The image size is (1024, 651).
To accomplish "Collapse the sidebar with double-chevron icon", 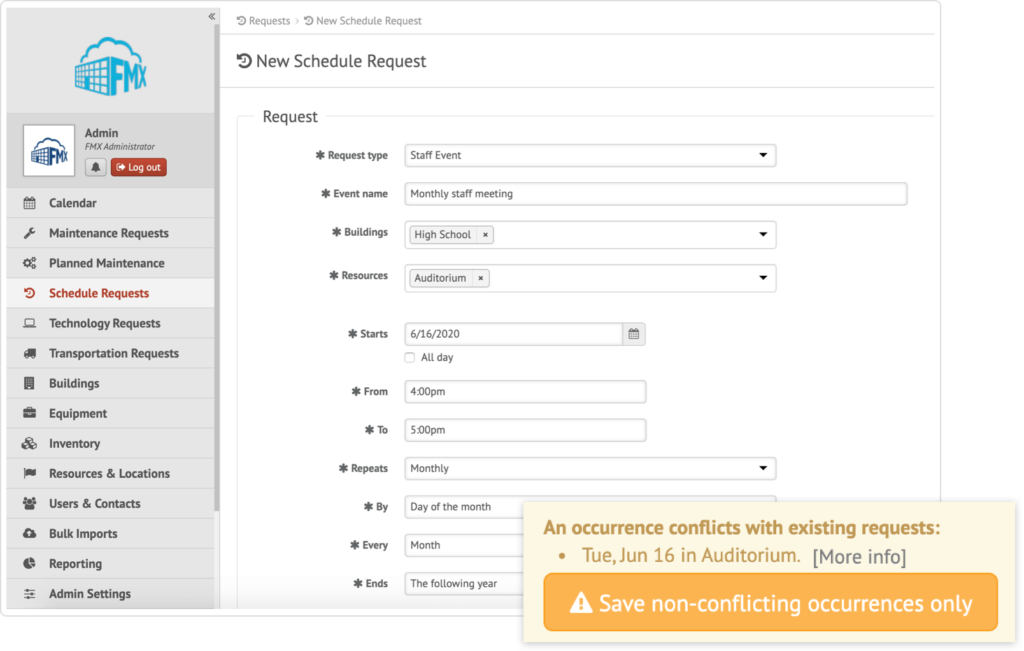I will 212,17.
